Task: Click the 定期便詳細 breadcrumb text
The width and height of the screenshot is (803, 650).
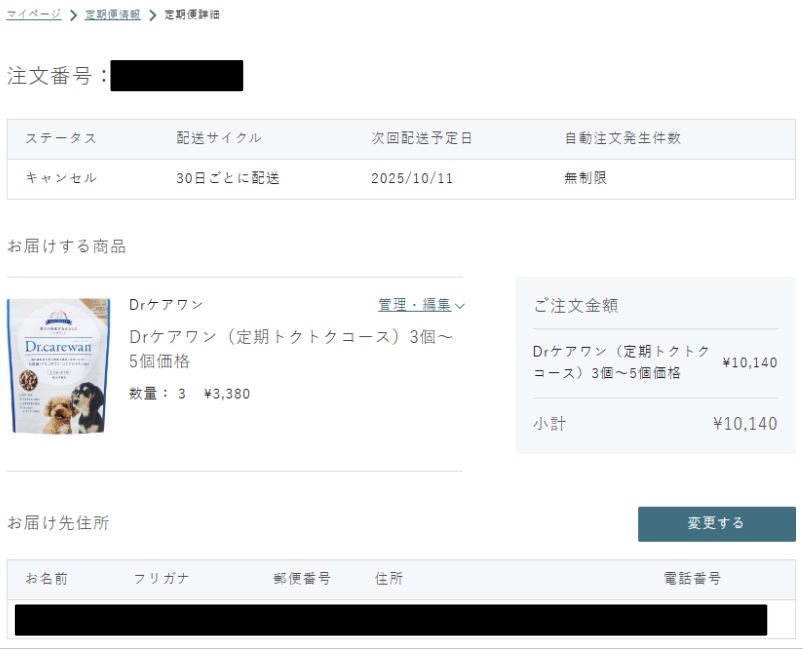Action: (192, 15)
